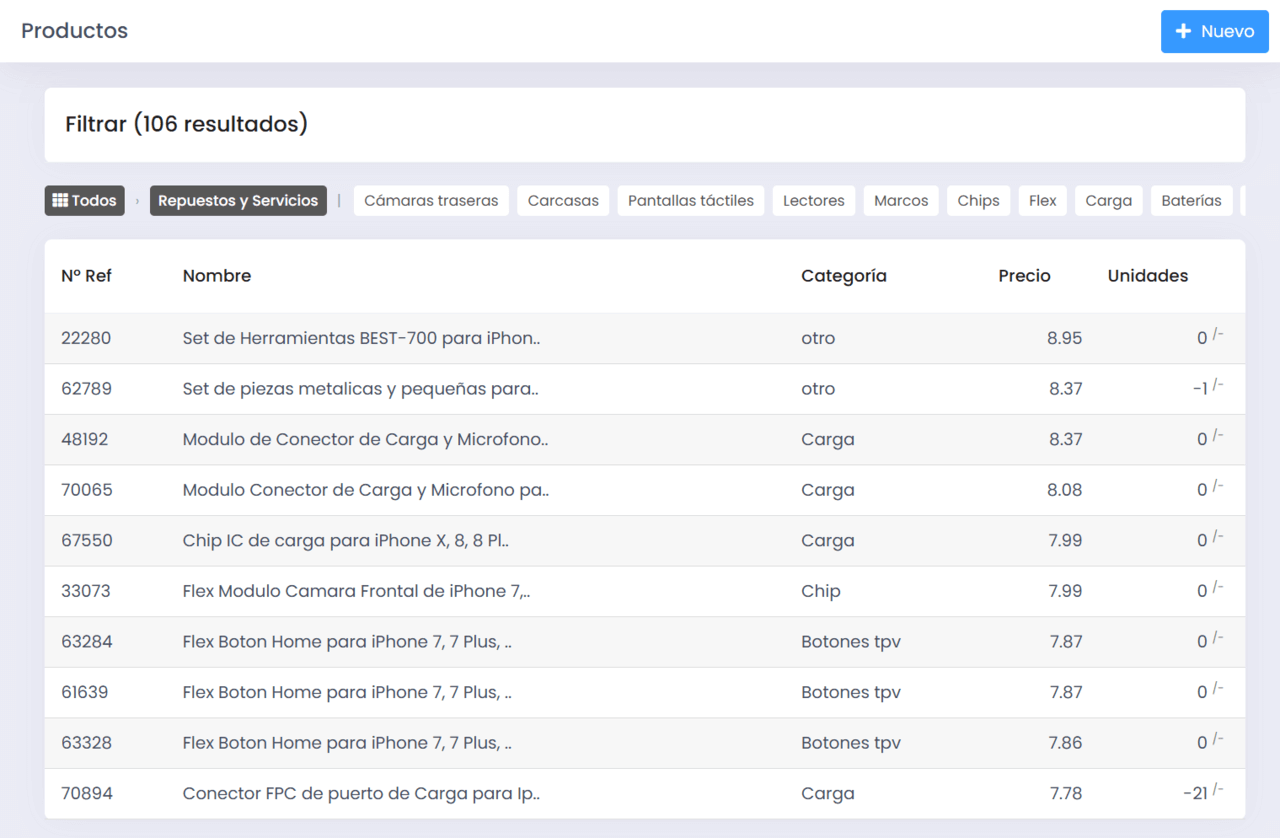Expand the Filtrar results panel
Viewport: 1280px width, 838px height.
186,124
